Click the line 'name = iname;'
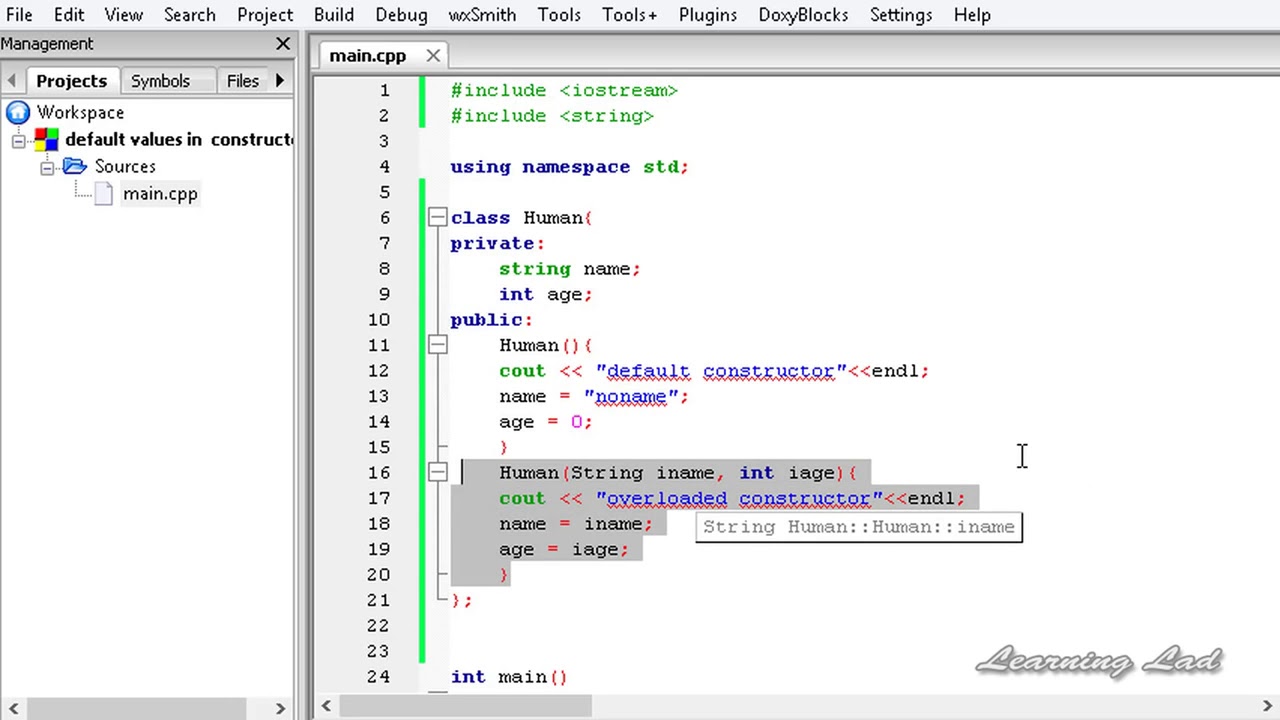Screen dimensions: 1280x720 coord(576,524)
